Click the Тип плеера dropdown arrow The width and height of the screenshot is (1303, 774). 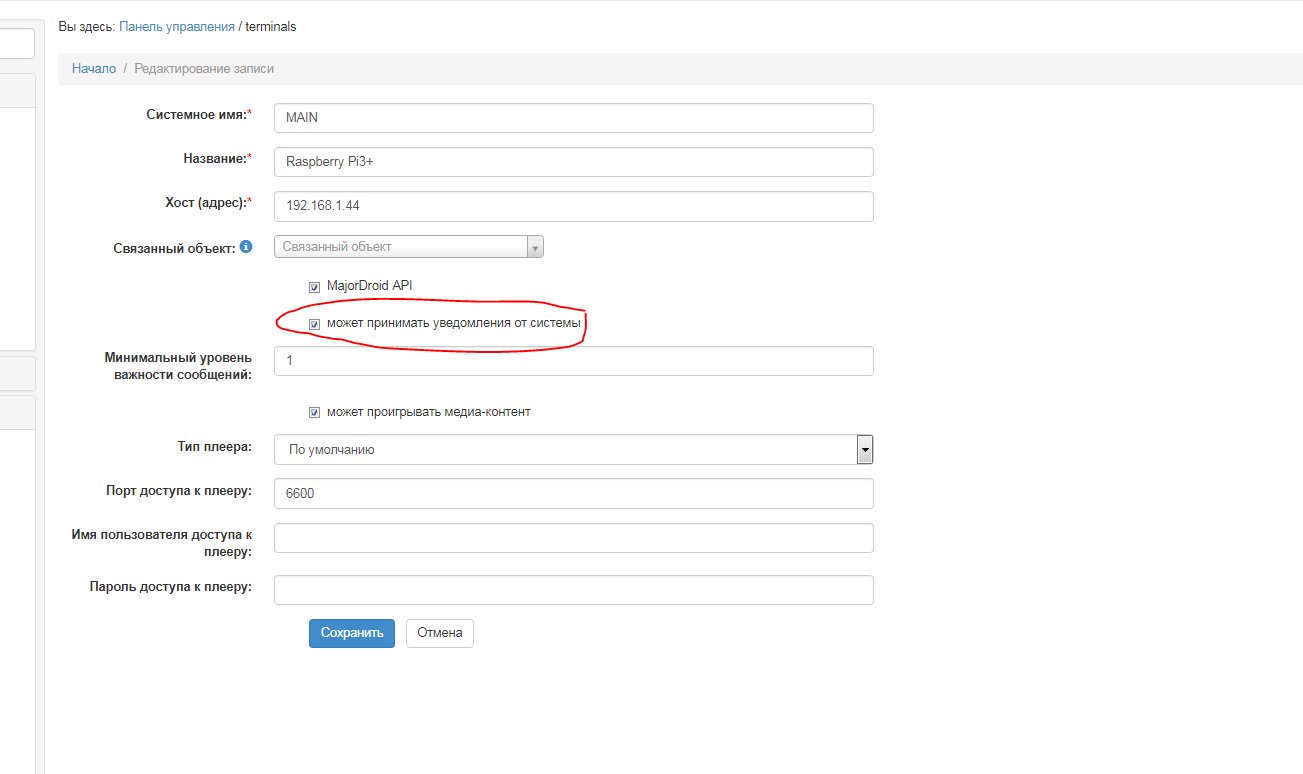[865, 450]
